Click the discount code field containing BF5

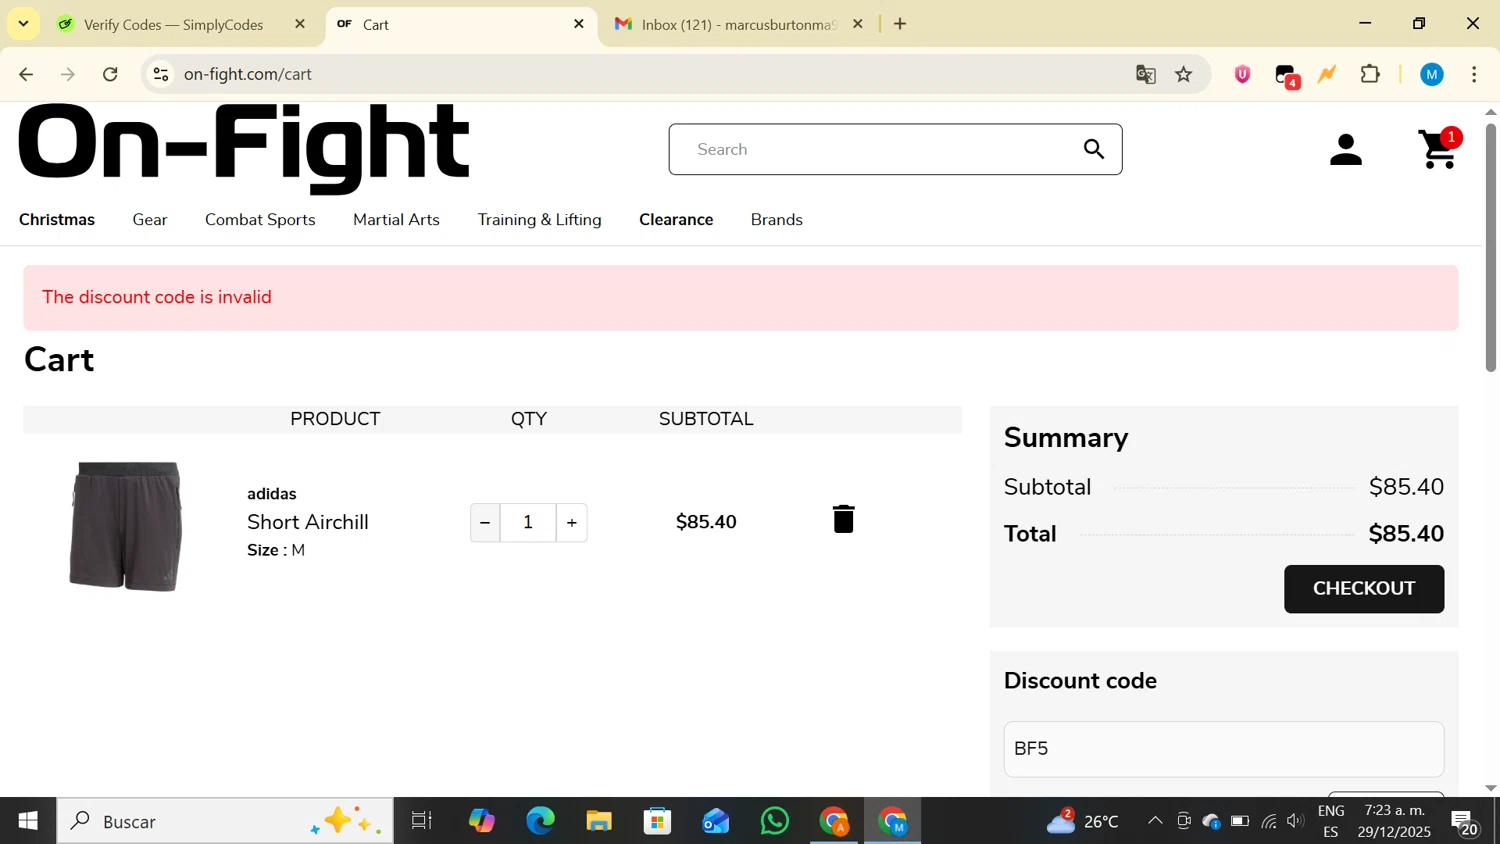coord(1224,749)
